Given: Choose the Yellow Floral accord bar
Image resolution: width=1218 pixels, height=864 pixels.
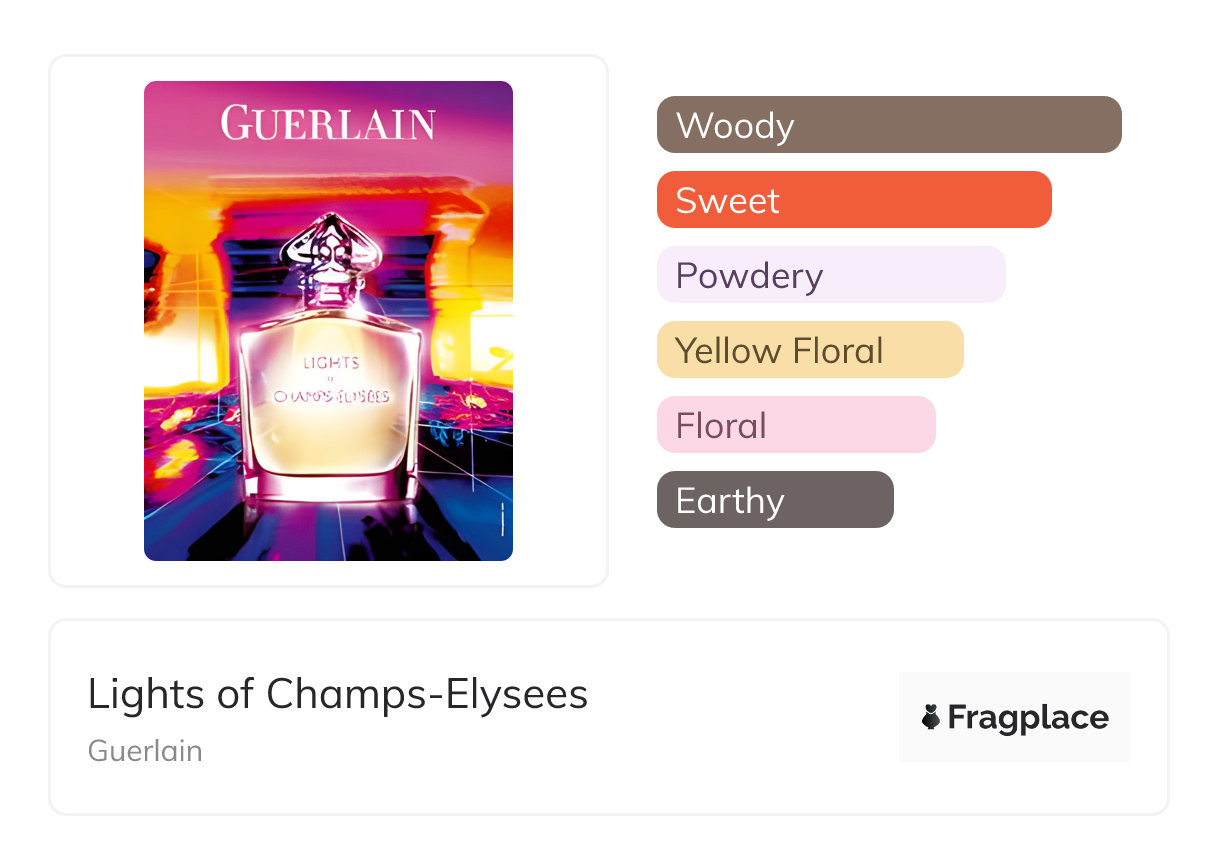Looking at the screenshot, I should click(810, 350).
